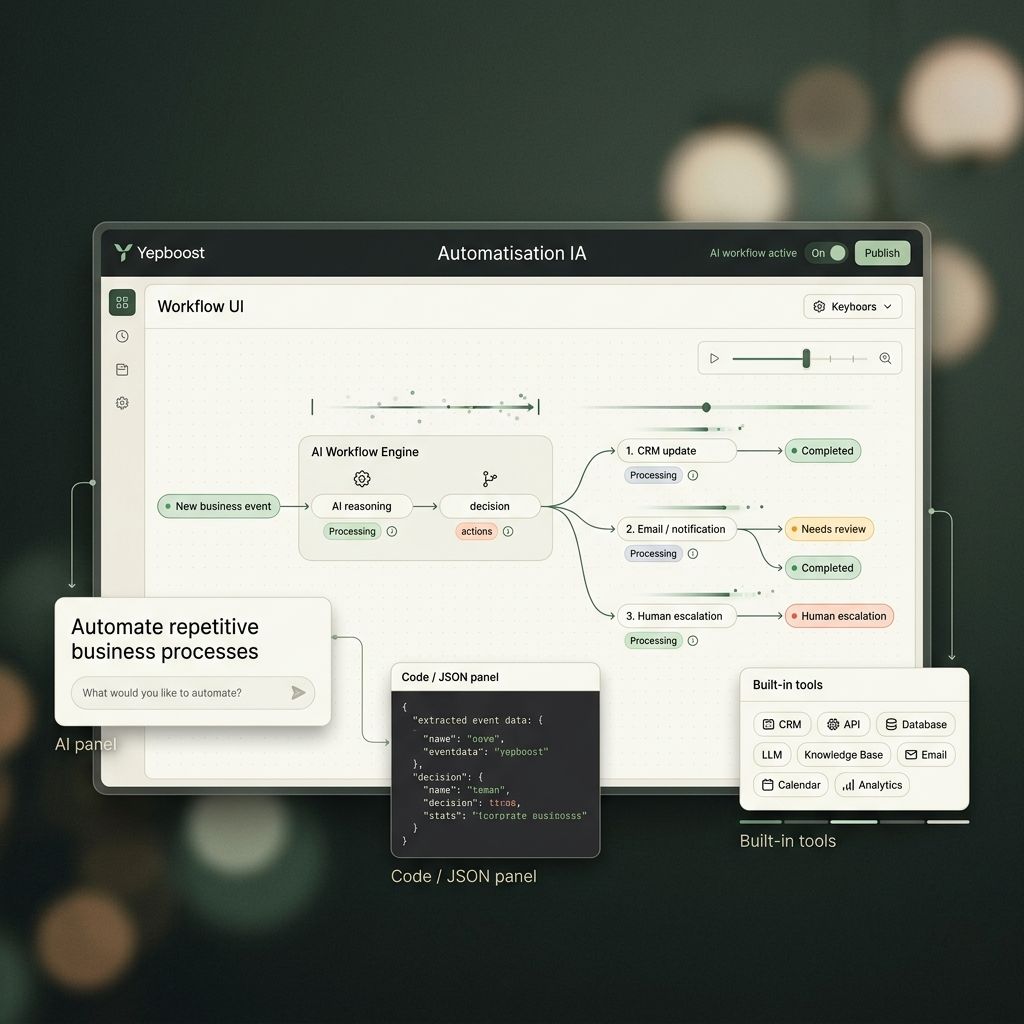1024x1024 pixels.
Task: Send the automation prompt with the arrow icon
Action: coord(298,692)
